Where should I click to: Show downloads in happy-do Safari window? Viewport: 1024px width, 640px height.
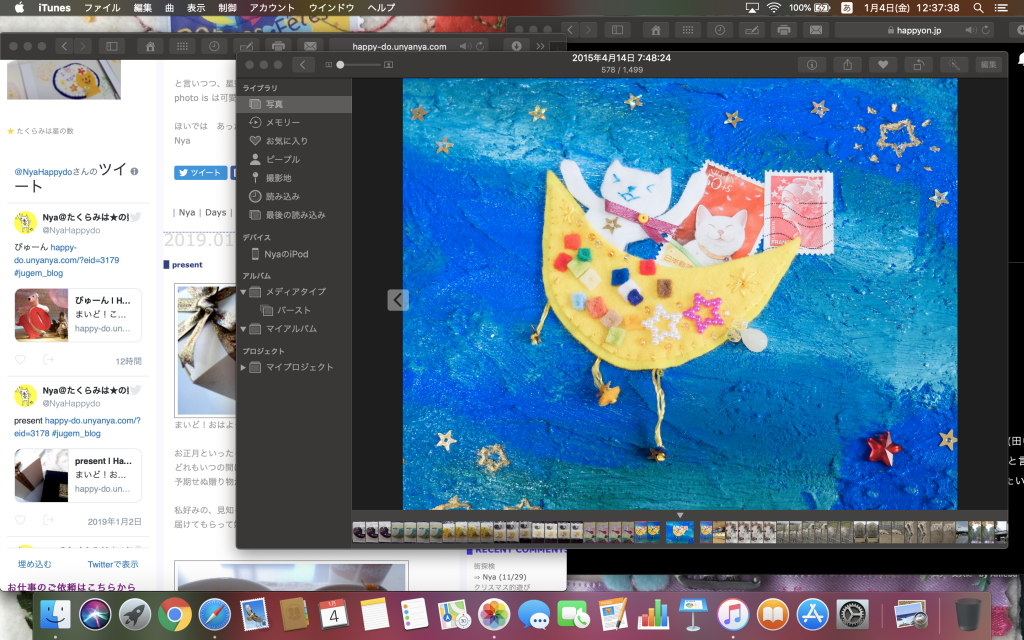[x=516, y=46]
